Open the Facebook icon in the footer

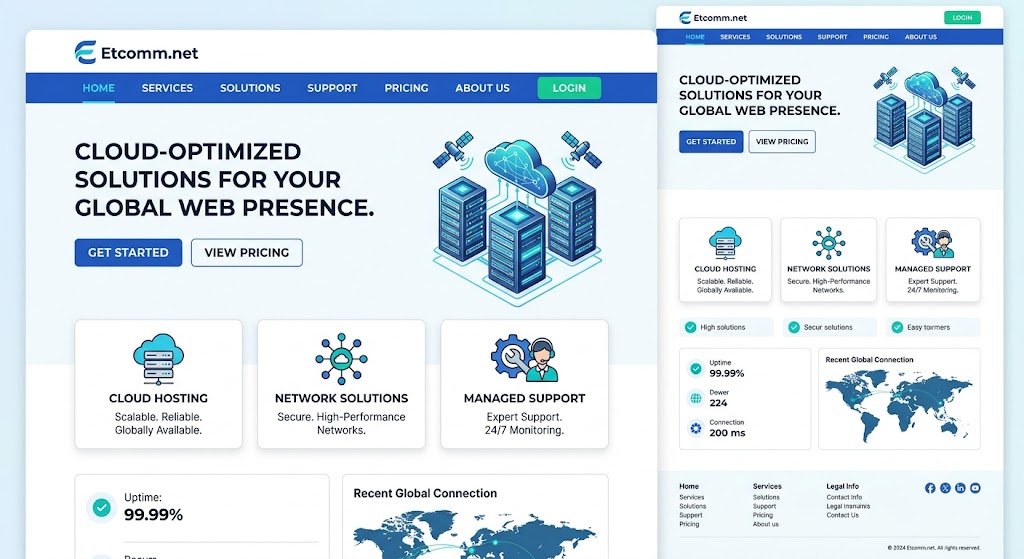(x=930, y=488)
